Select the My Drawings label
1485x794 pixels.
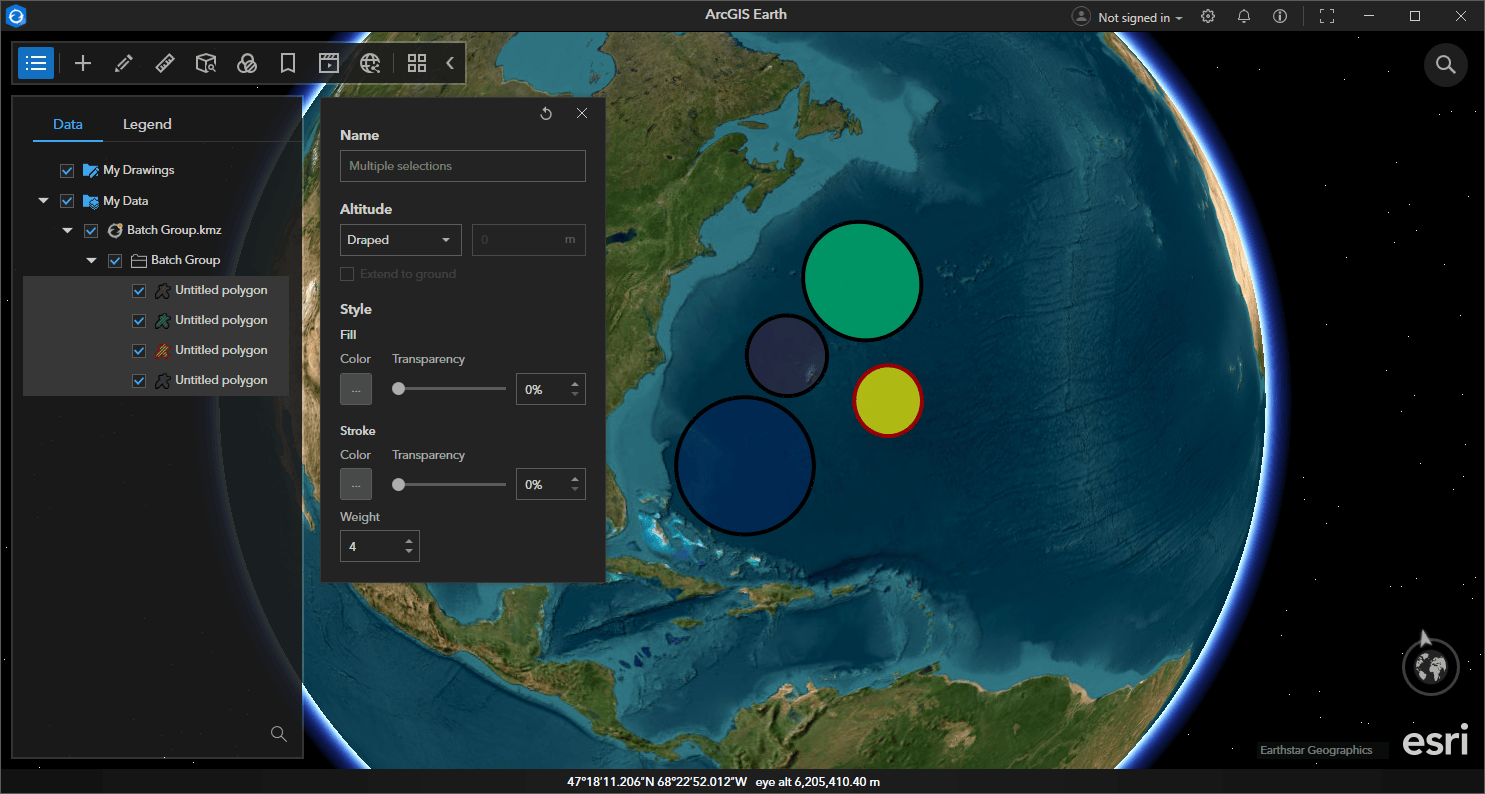pos(139,170)
